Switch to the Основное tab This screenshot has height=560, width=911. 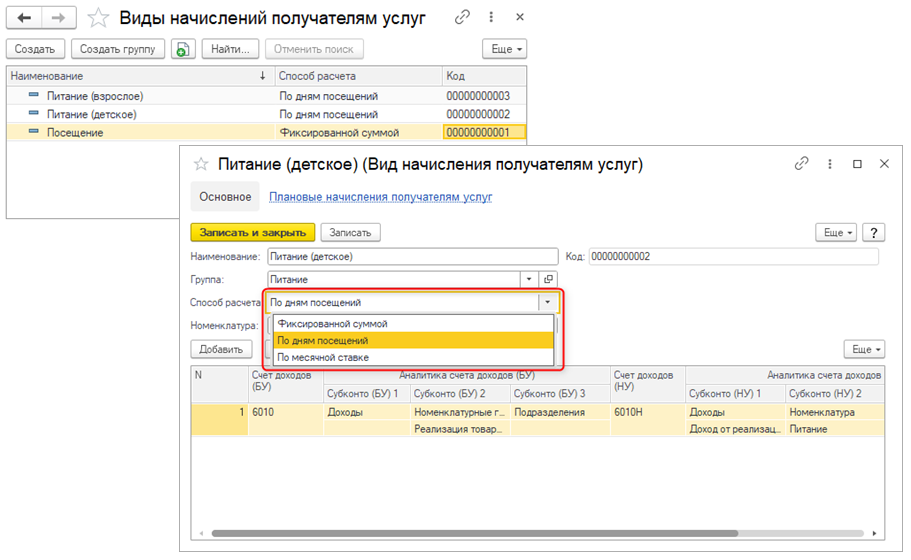click(x=225, y=197)
